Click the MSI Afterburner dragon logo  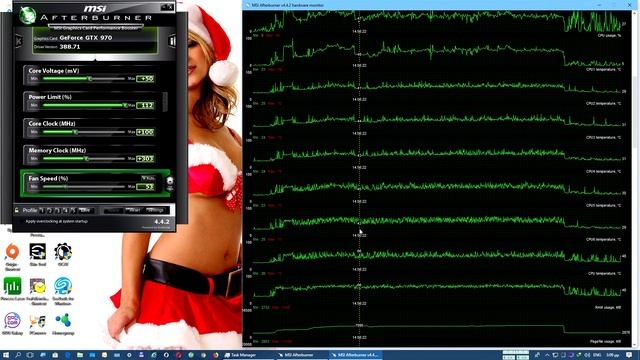27,15
